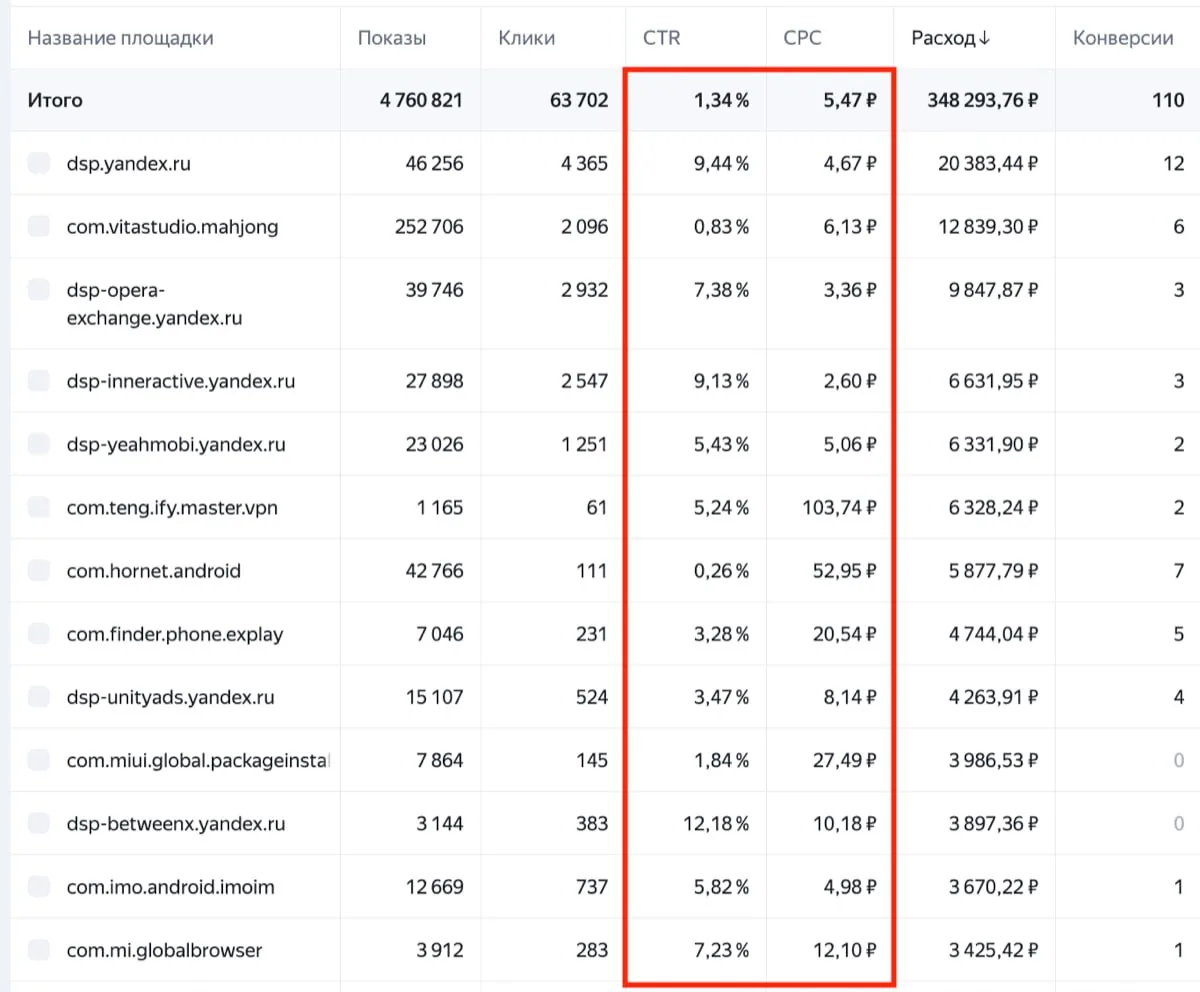Click the 12 839,30 ₽ spend cell
This screenshot has height=992, width=1200.
[988, 227]
